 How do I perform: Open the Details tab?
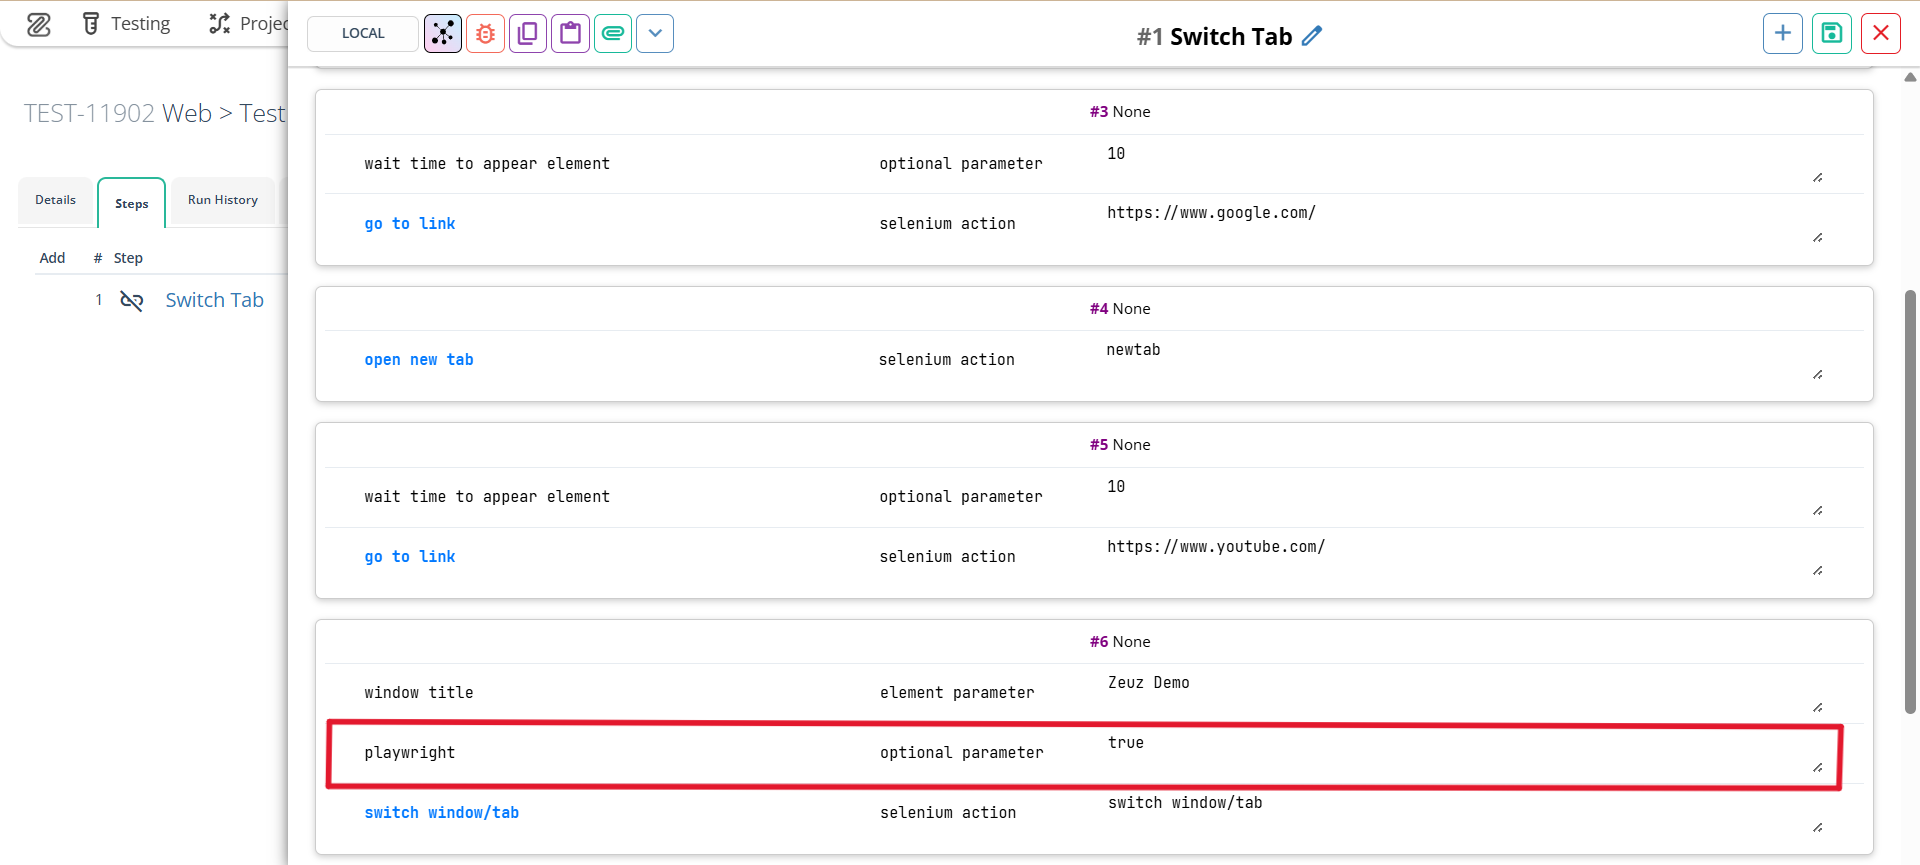(55, 200)
